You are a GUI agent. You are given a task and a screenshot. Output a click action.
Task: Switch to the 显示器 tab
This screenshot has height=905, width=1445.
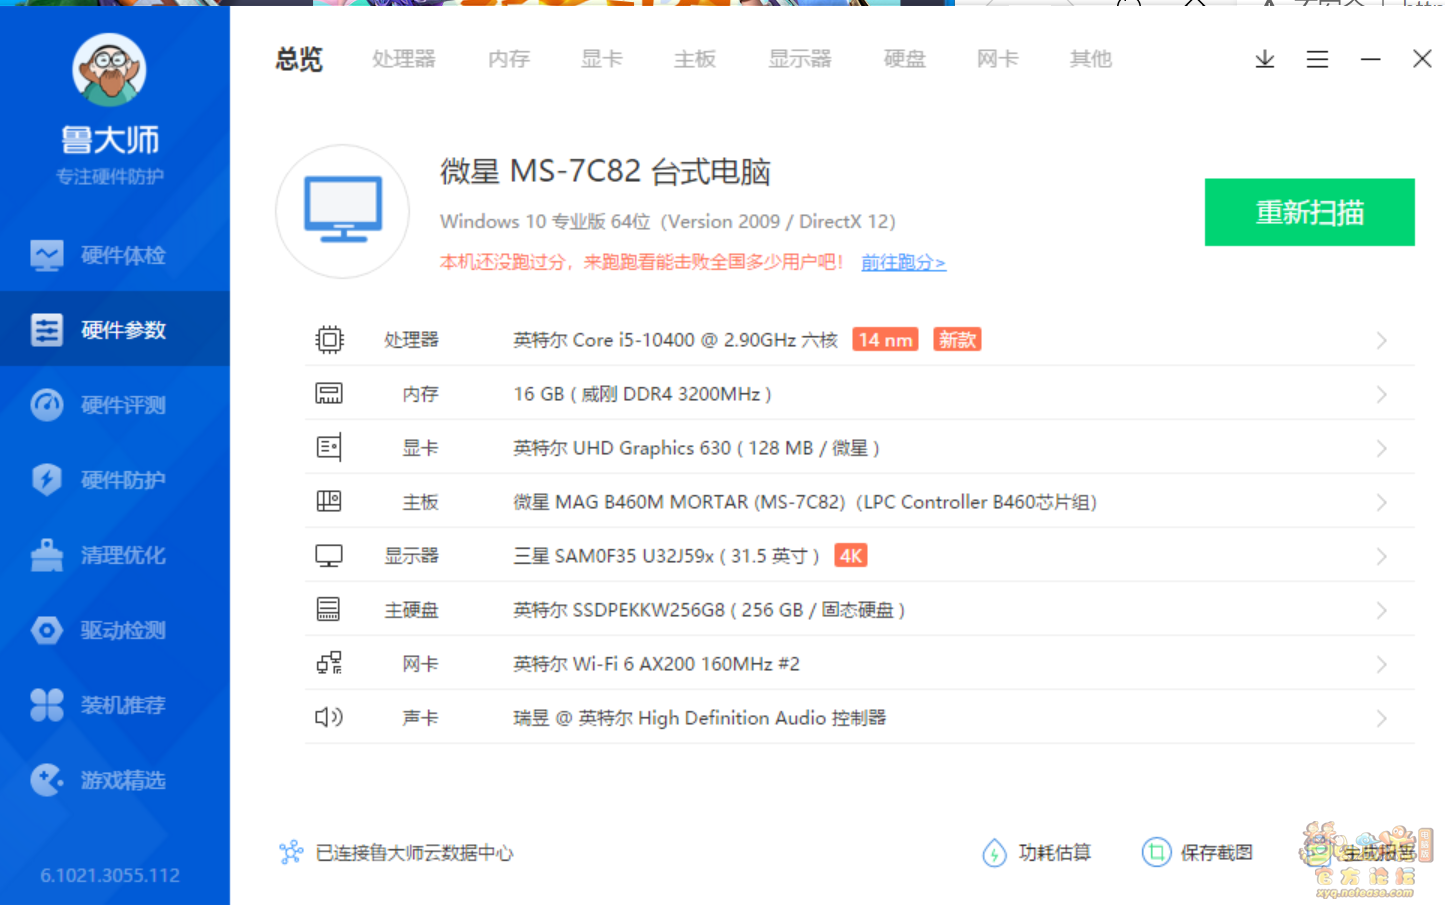[800, 59]
